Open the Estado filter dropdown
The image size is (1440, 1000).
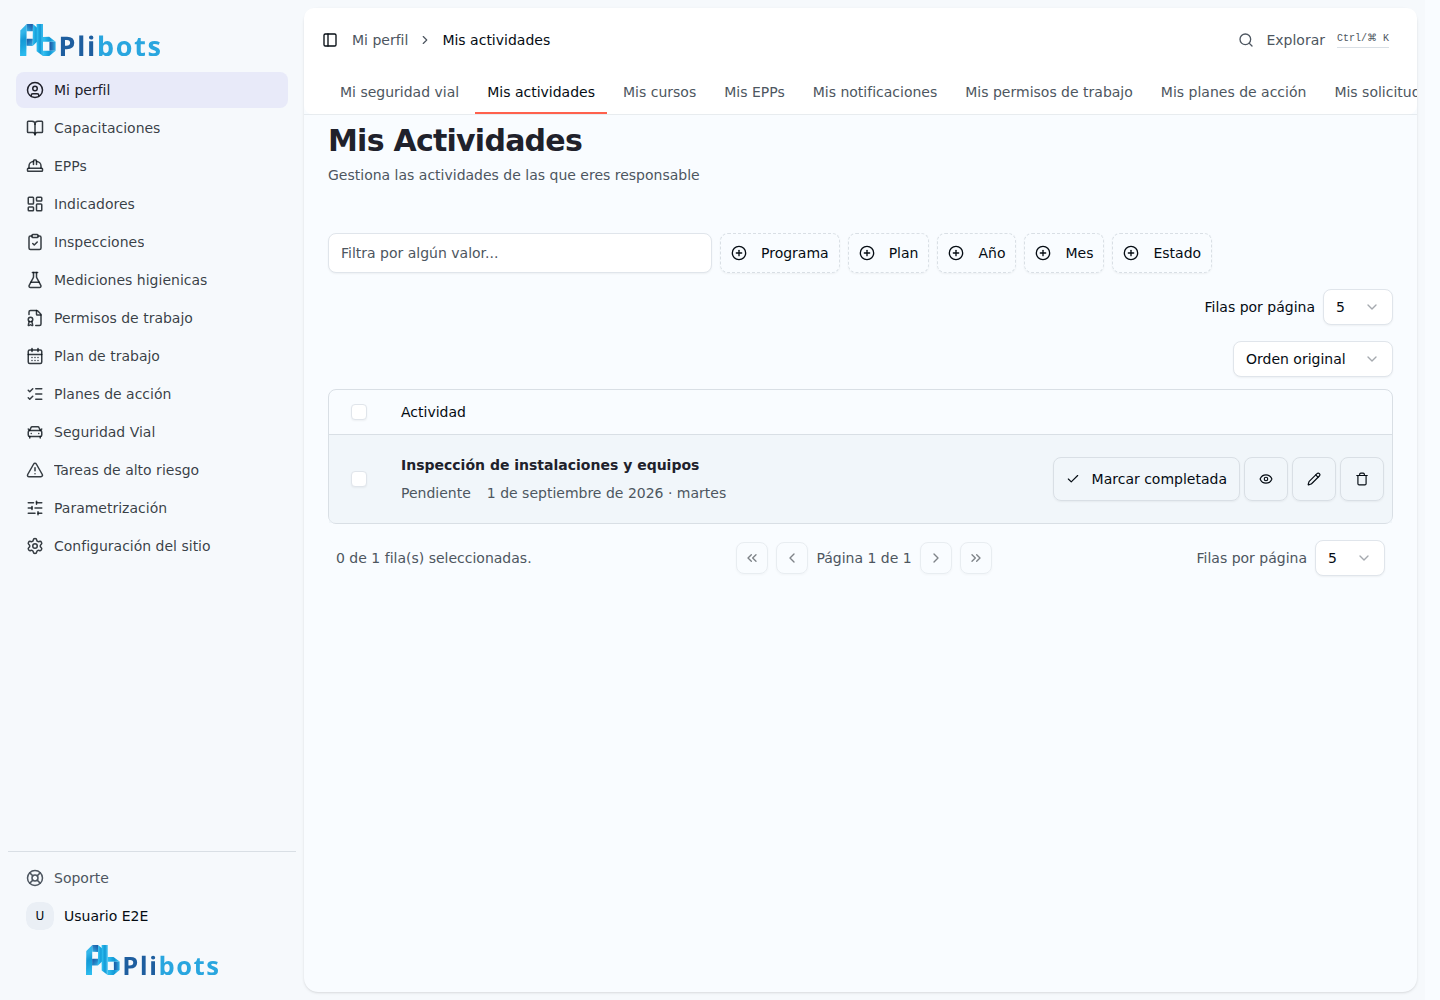click(x=1162, y=253)
